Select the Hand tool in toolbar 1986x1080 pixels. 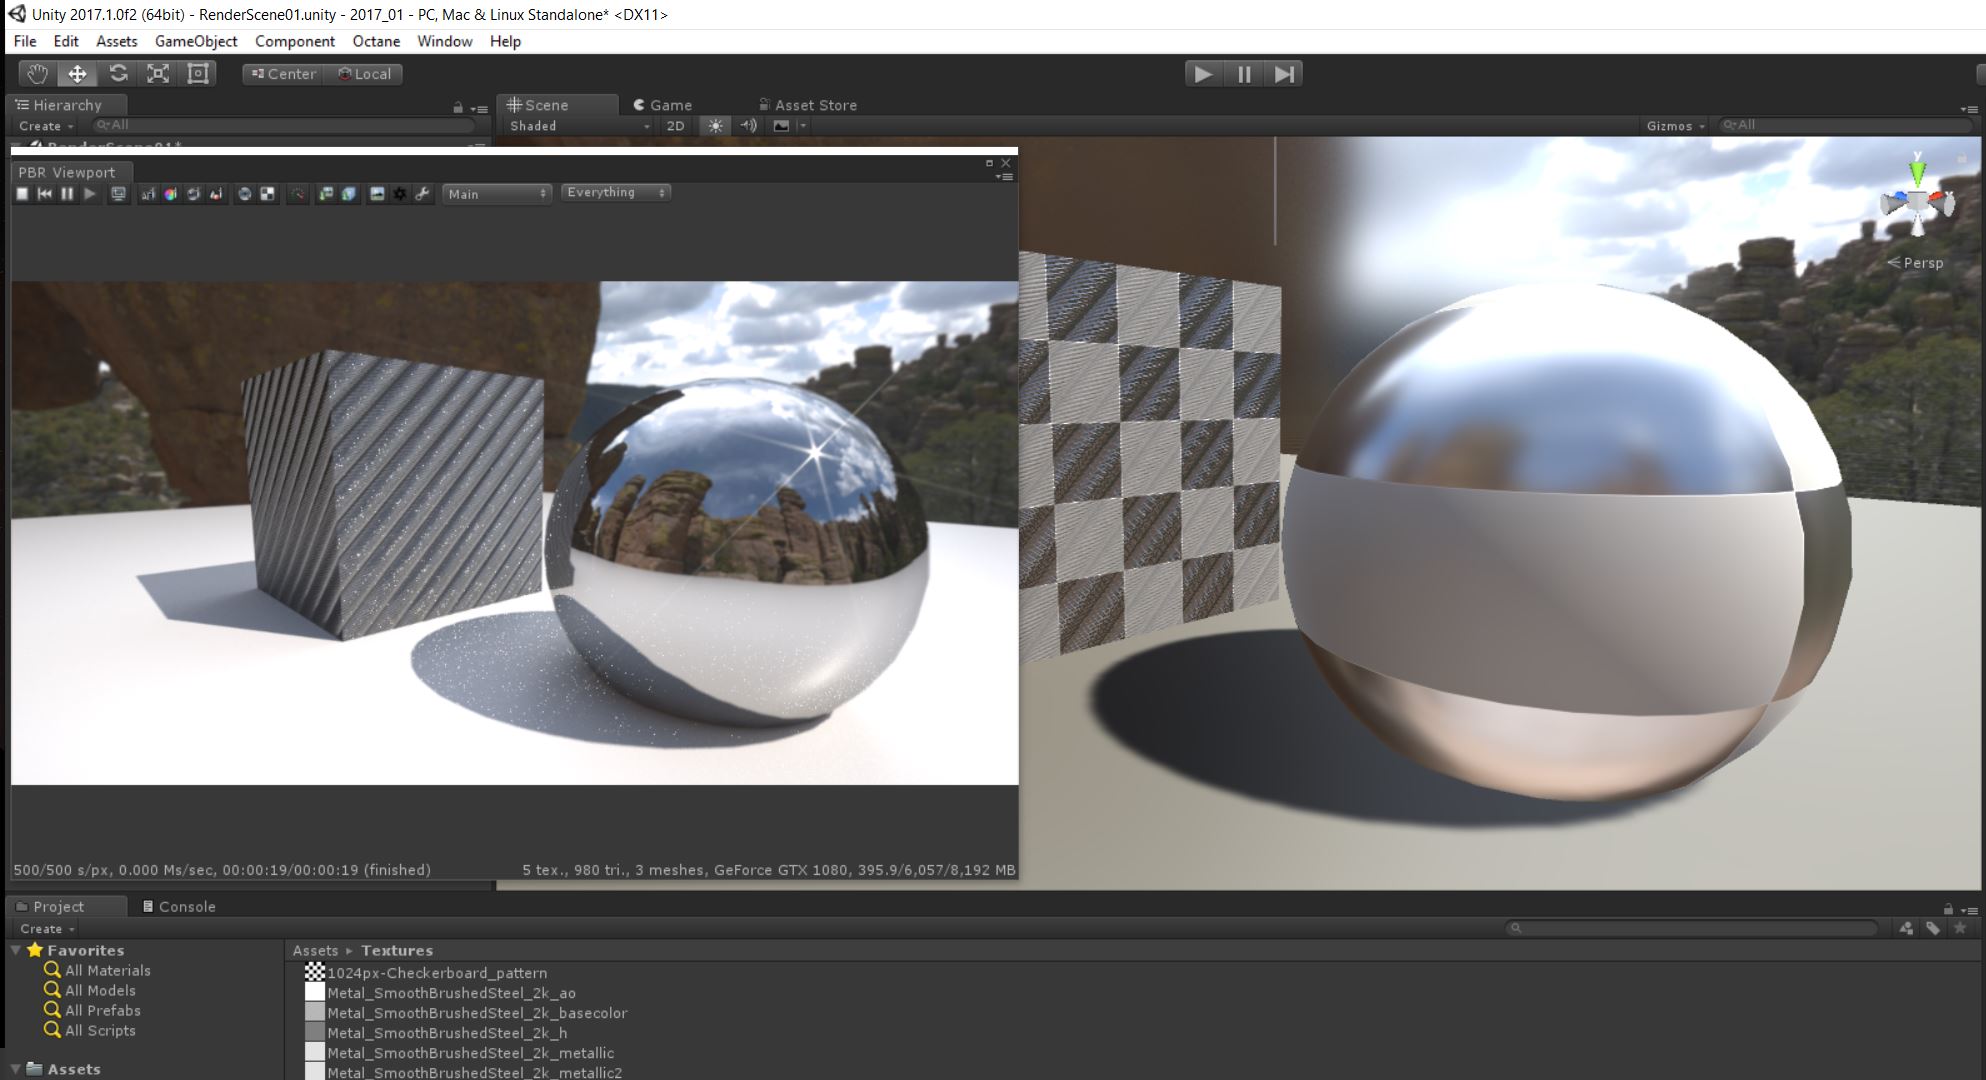coord(37,74)
